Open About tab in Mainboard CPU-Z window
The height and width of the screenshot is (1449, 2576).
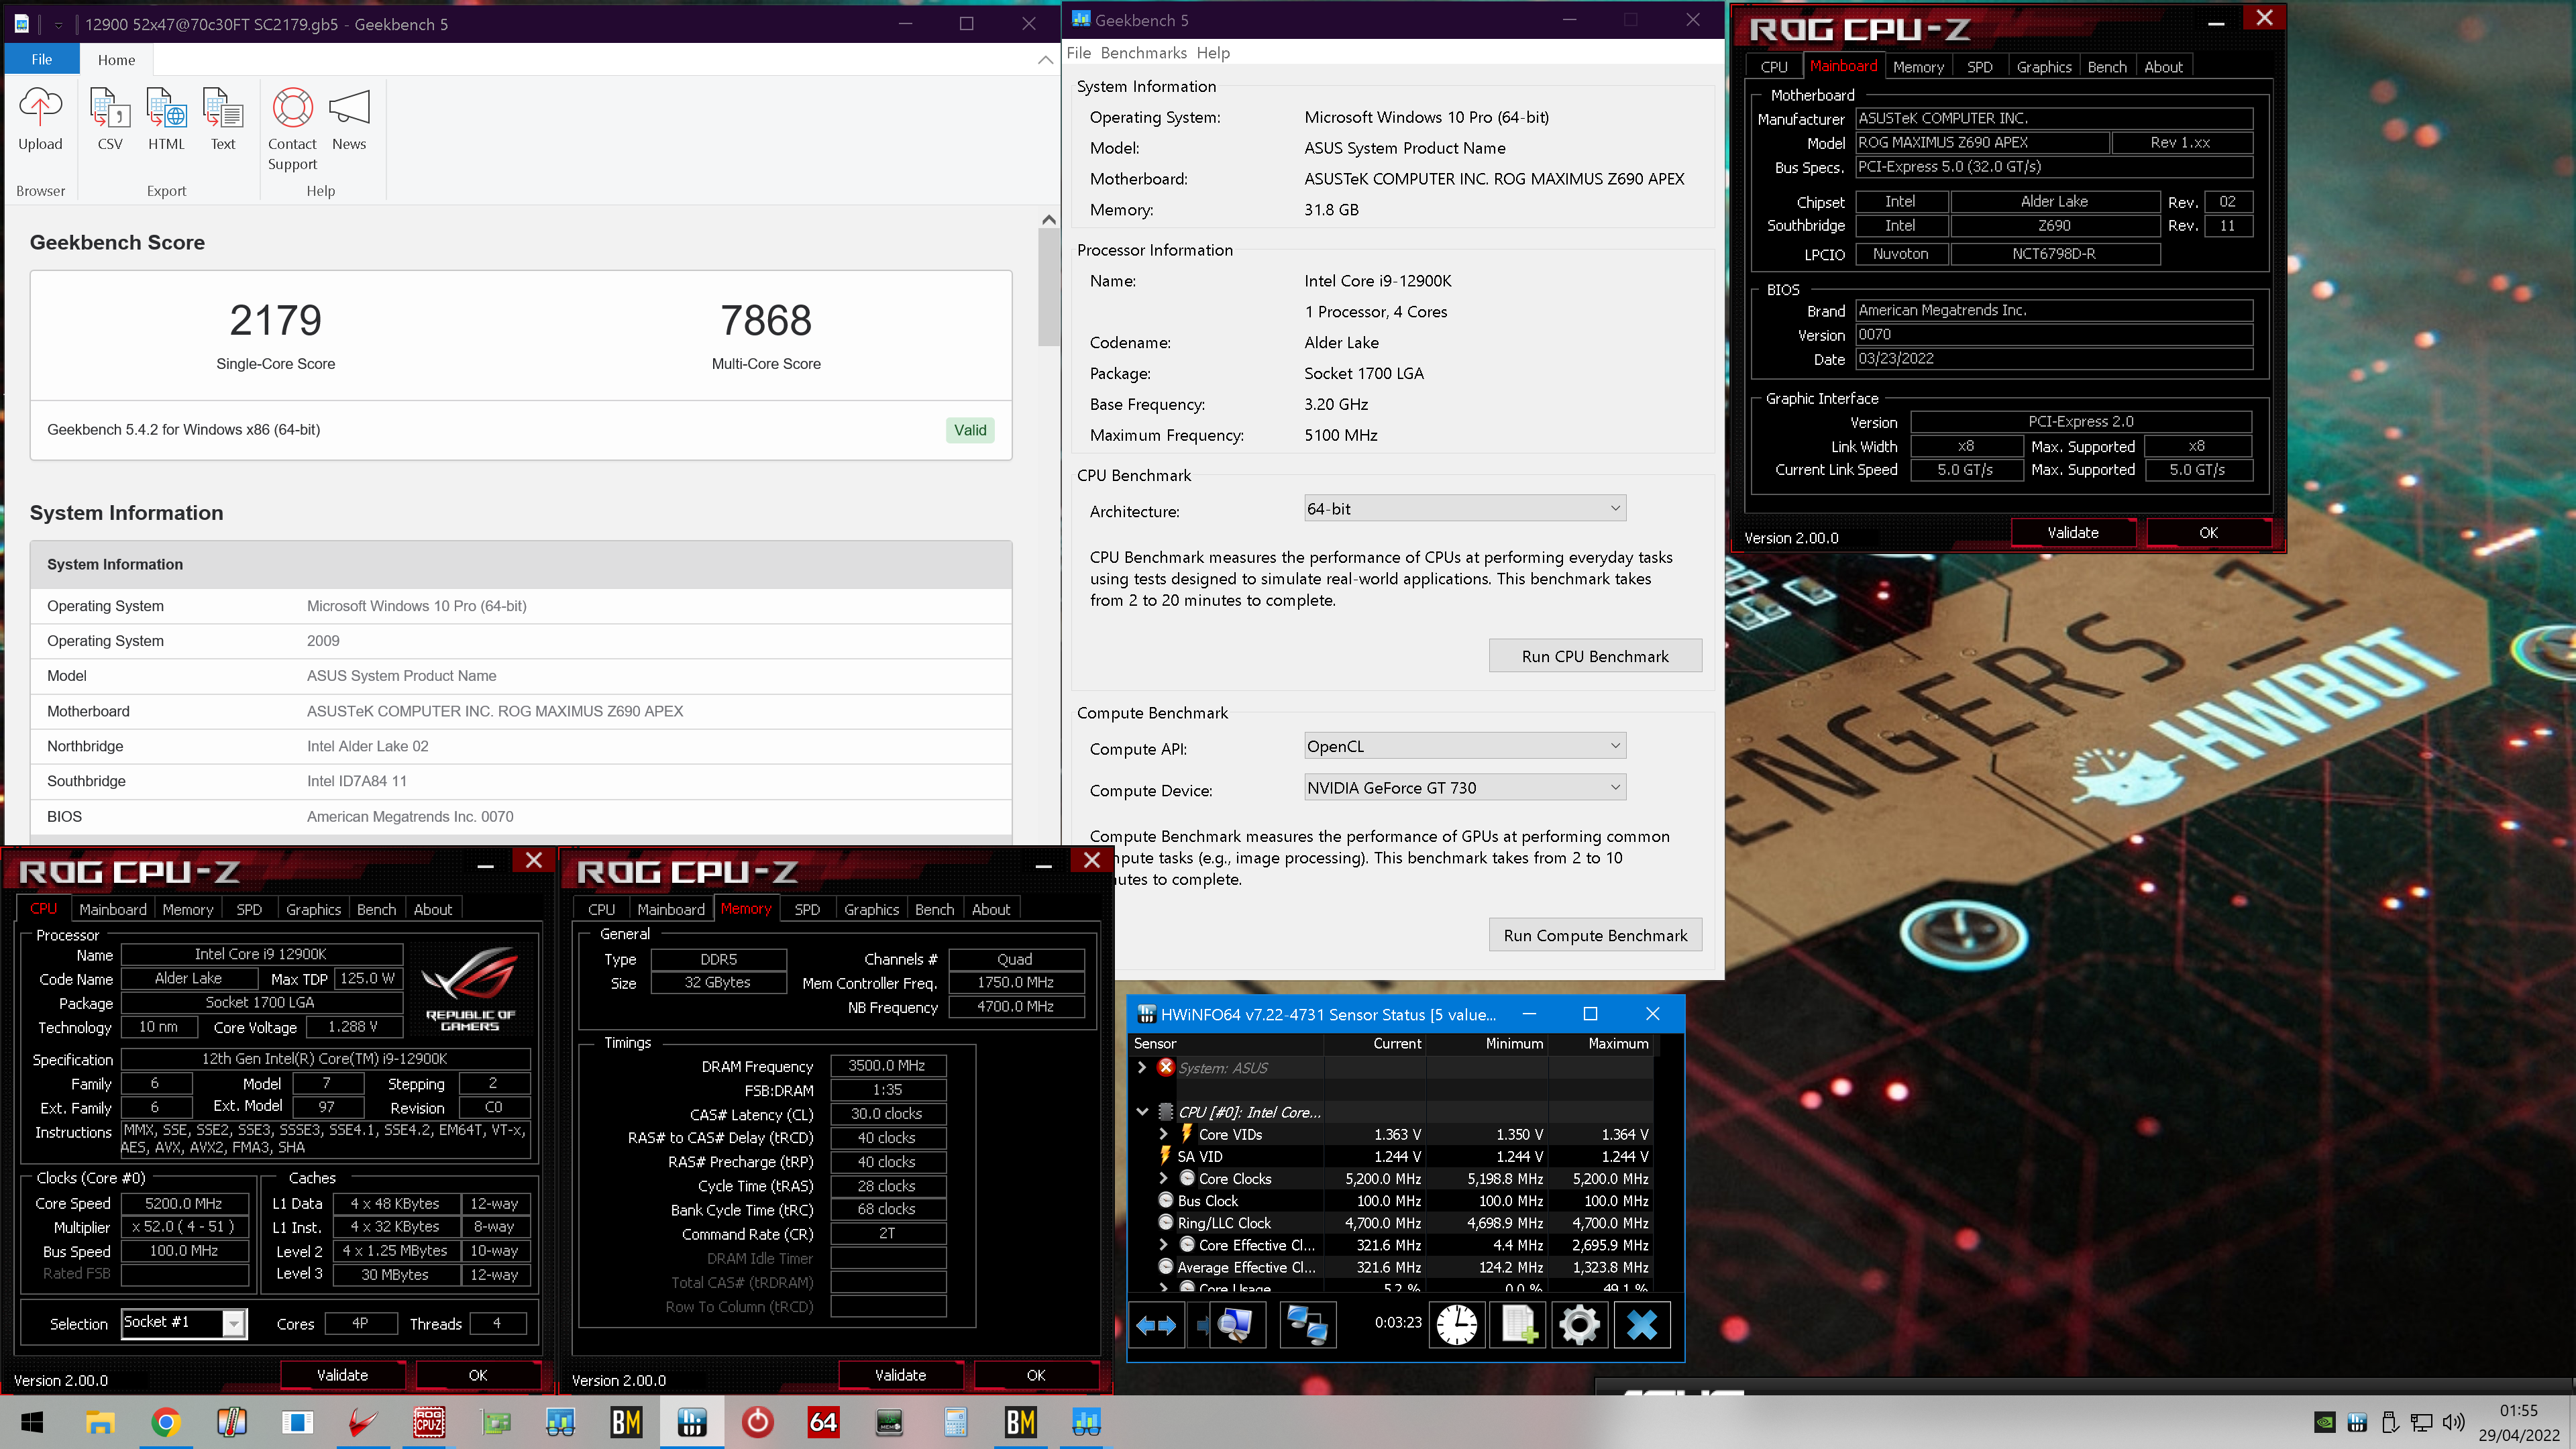pyautogui.click(x=2163, y=67)
